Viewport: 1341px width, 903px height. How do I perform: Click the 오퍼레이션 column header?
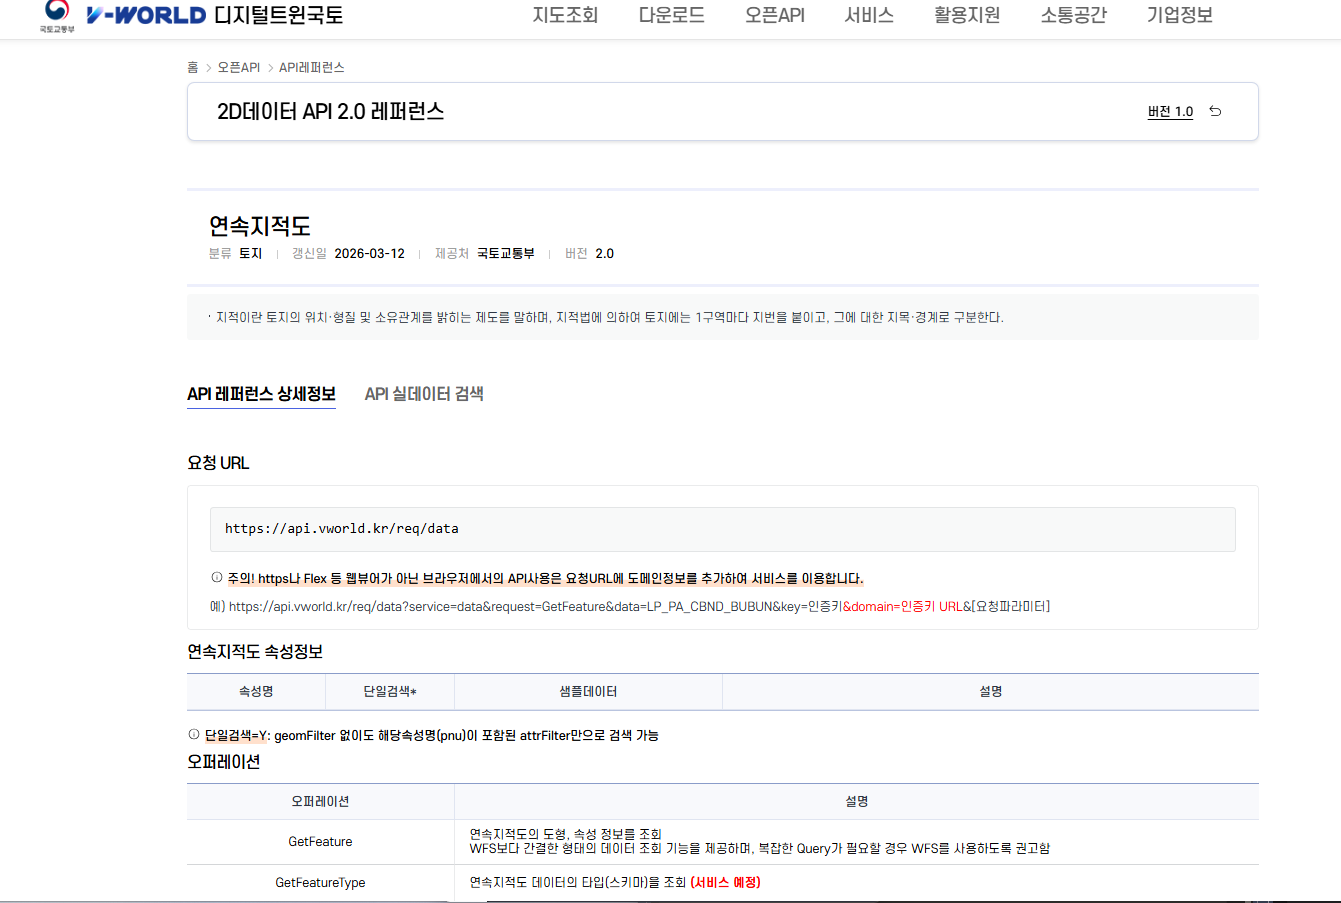pyautogui.click(x=320, y=801)
